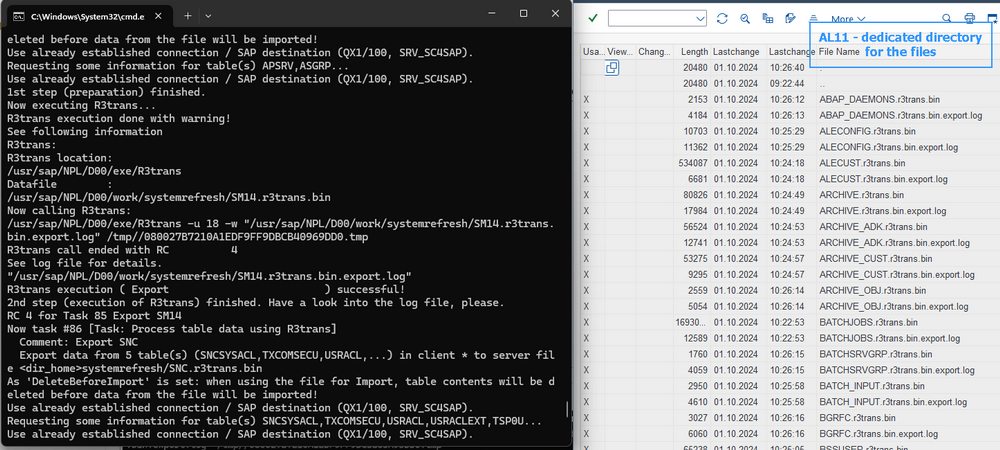Select file ARCHIVE_CUST.r3trans.bin
The image size is (1000, 450).
(x=876, y=259)
